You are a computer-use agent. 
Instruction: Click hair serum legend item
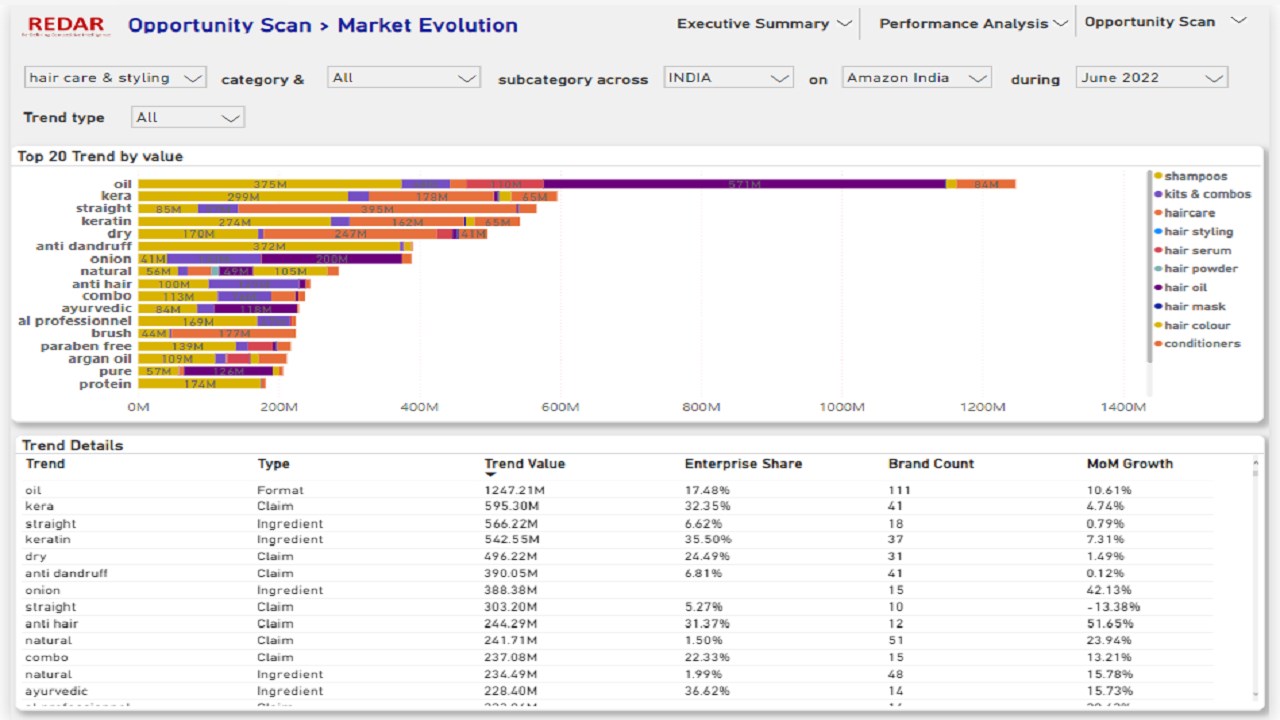pyautogui.click(x=1197, y=251)
